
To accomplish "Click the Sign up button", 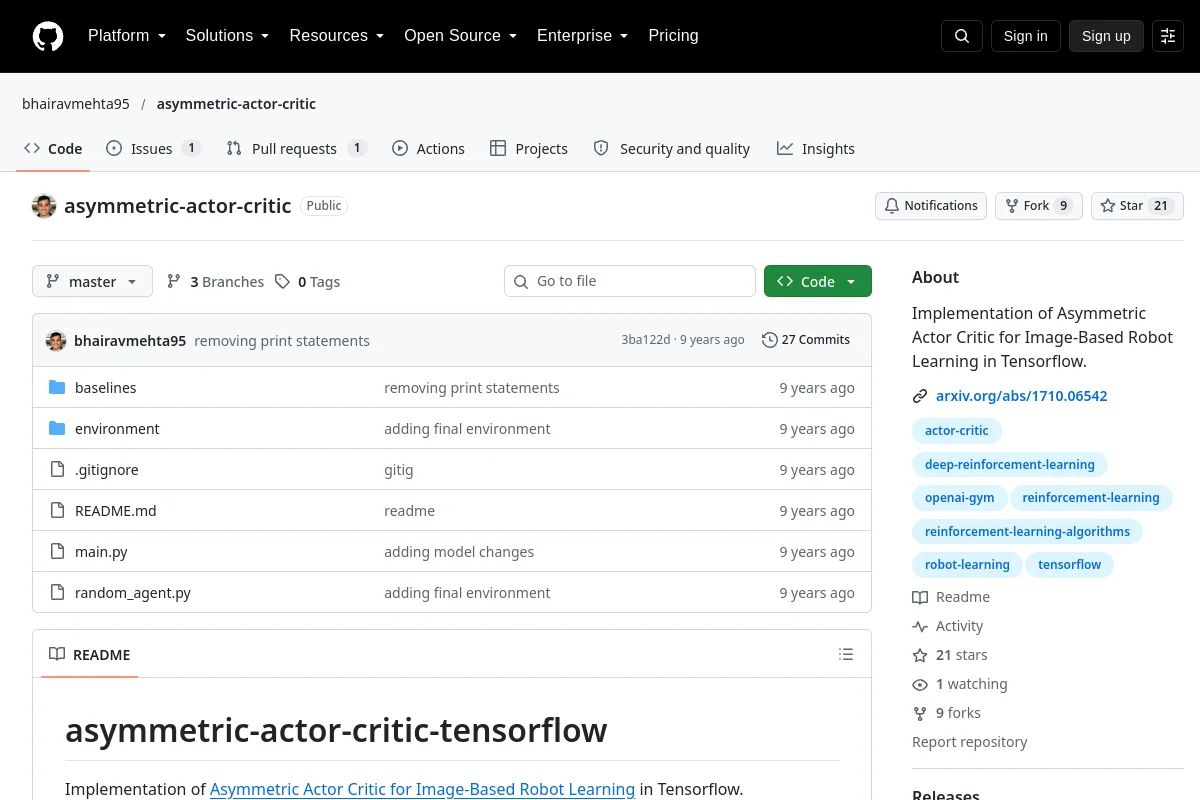I will [x=1106, y=36].
